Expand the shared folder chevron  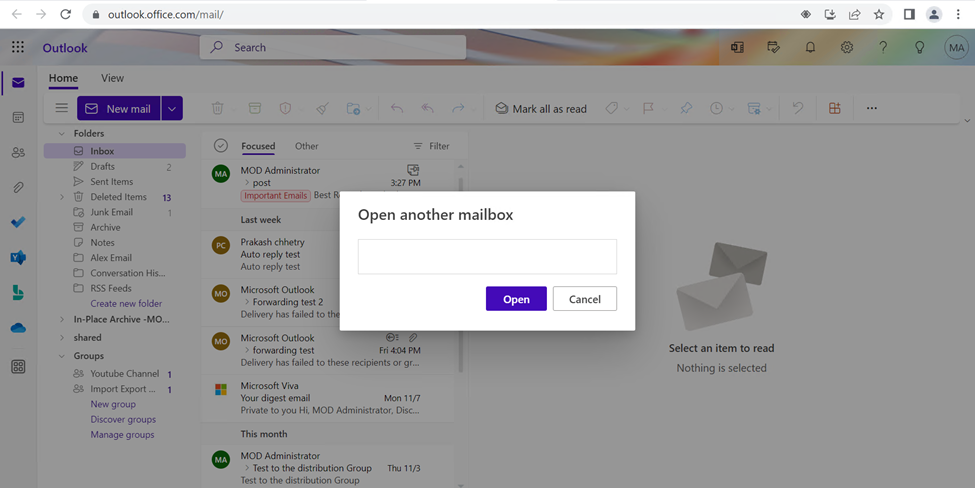tap(62, 338)
